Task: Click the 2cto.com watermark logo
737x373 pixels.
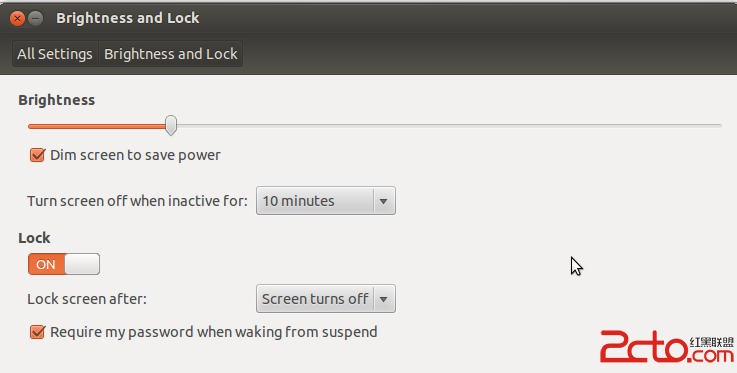Action: pos(666,347)
